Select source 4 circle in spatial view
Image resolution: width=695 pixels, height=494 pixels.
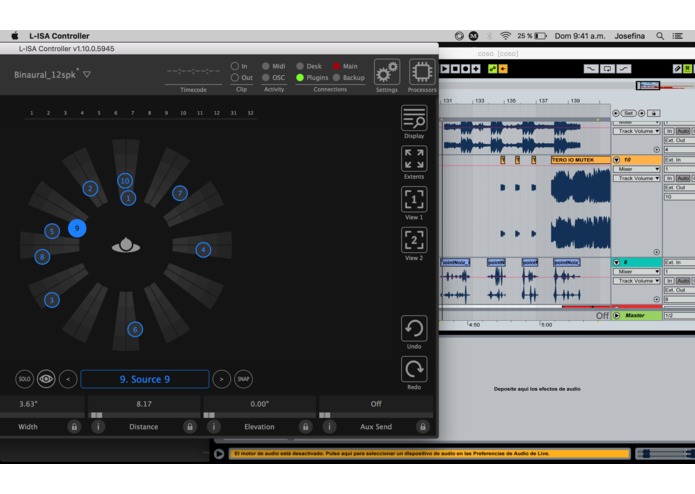(x=203, y=250)
